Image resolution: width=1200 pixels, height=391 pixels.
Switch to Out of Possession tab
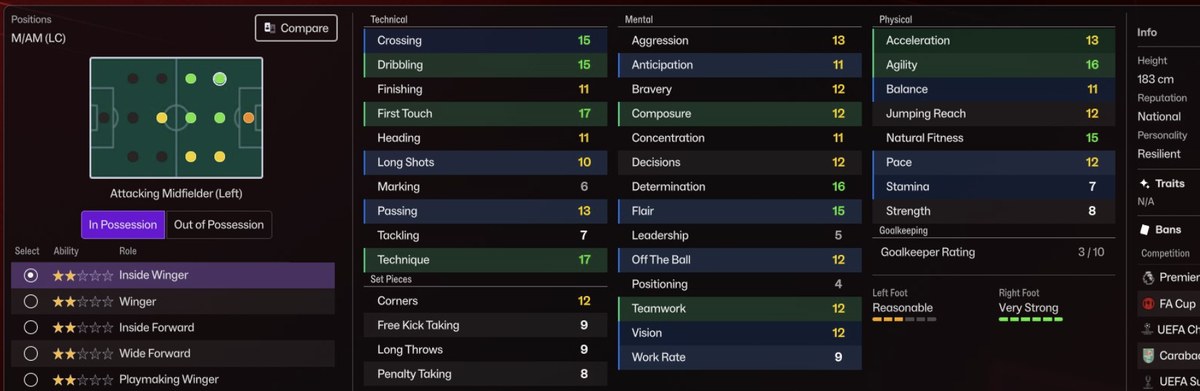pyautogui.click(x=219, y=224)
